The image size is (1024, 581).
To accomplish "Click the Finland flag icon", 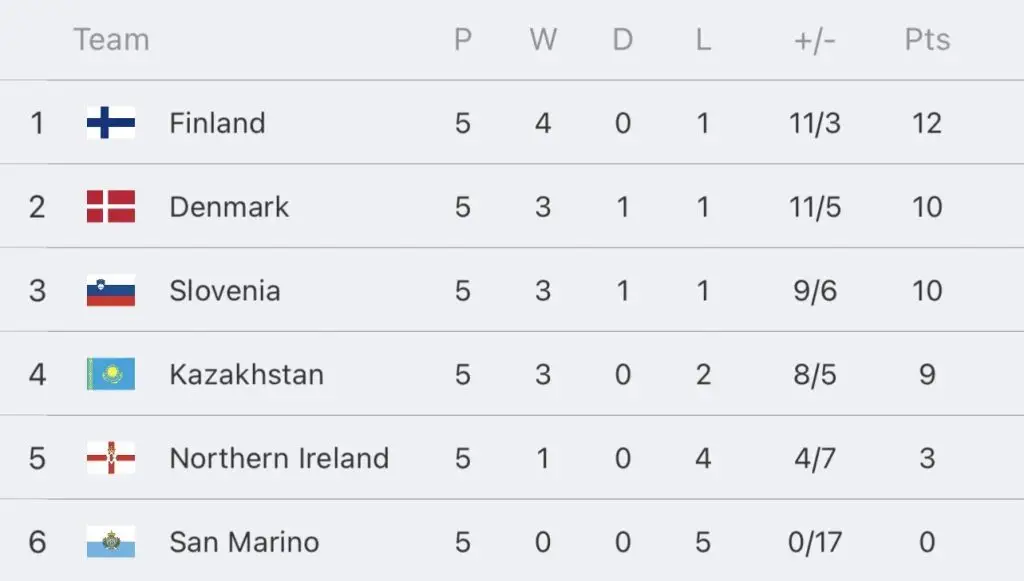I will click(x=111, y=123).
